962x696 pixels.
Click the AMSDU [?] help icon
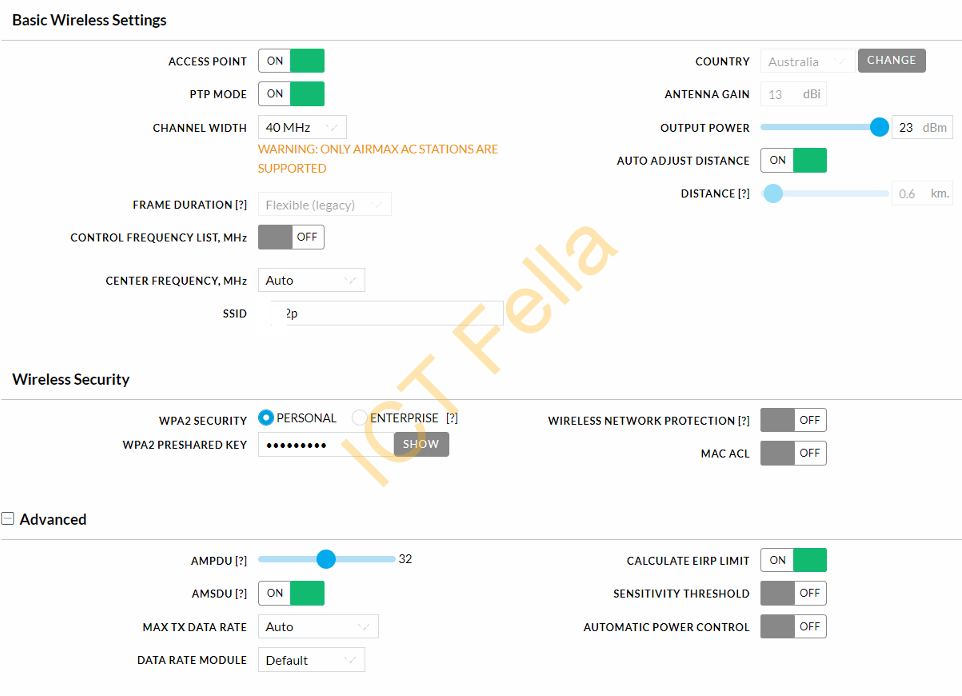[241, 594]
